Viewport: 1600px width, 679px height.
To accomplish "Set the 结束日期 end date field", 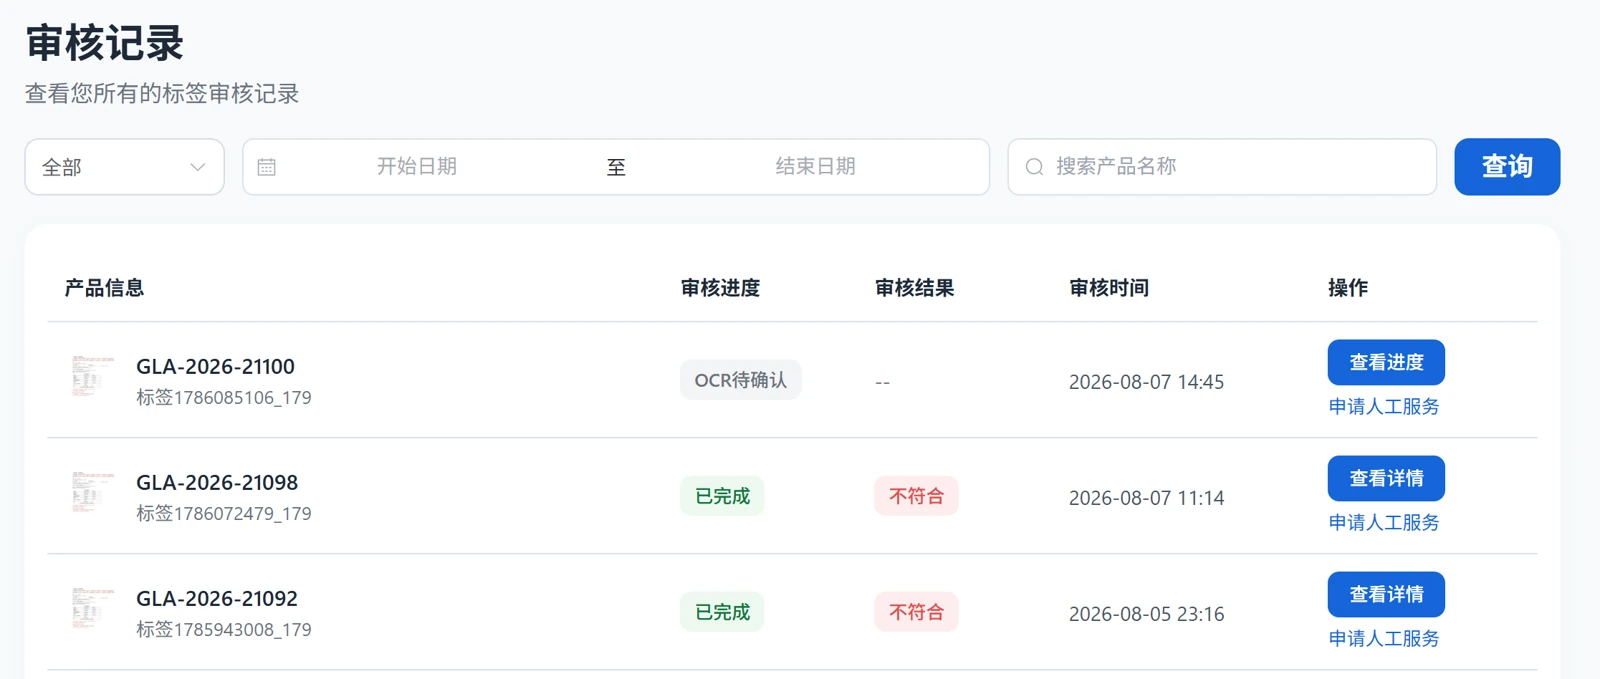I will [x=816, y=167].
